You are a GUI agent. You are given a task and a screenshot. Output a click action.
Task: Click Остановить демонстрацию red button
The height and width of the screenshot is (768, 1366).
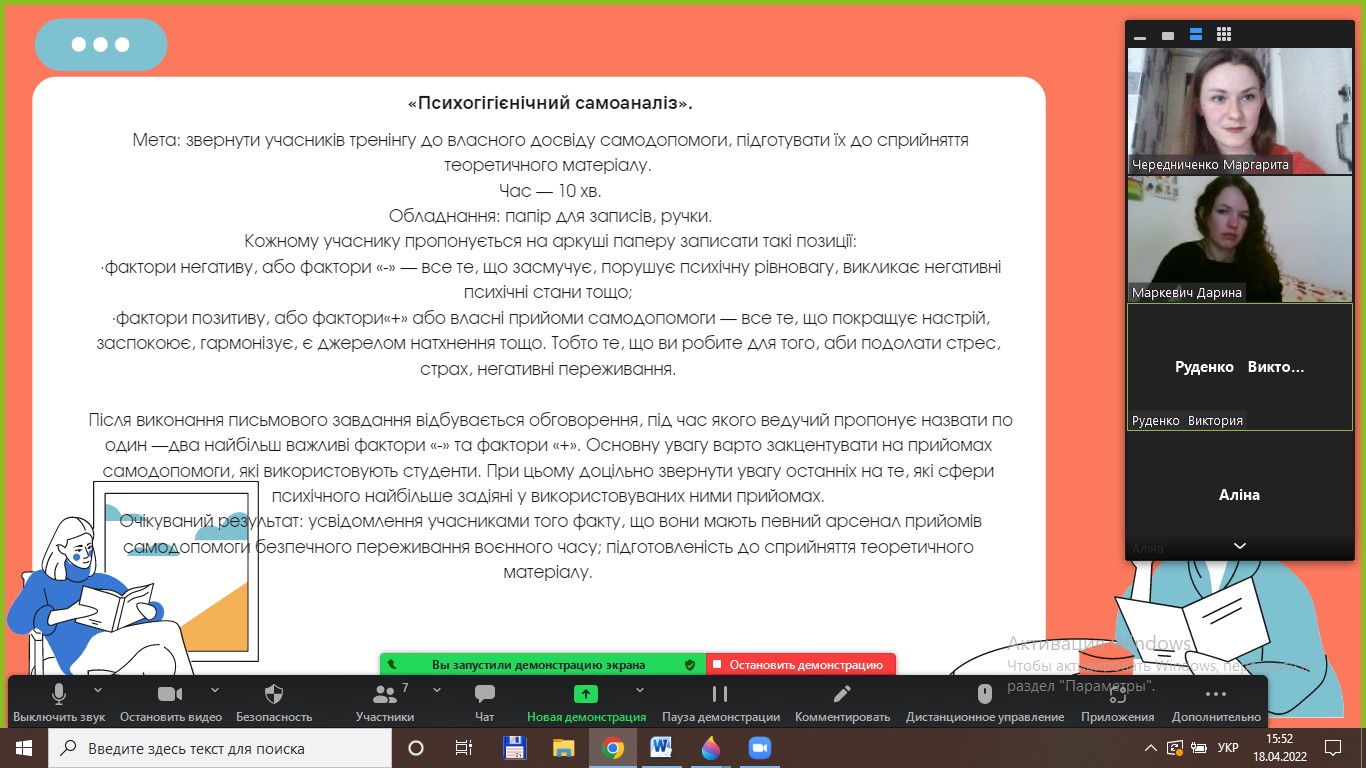point(801,665)
